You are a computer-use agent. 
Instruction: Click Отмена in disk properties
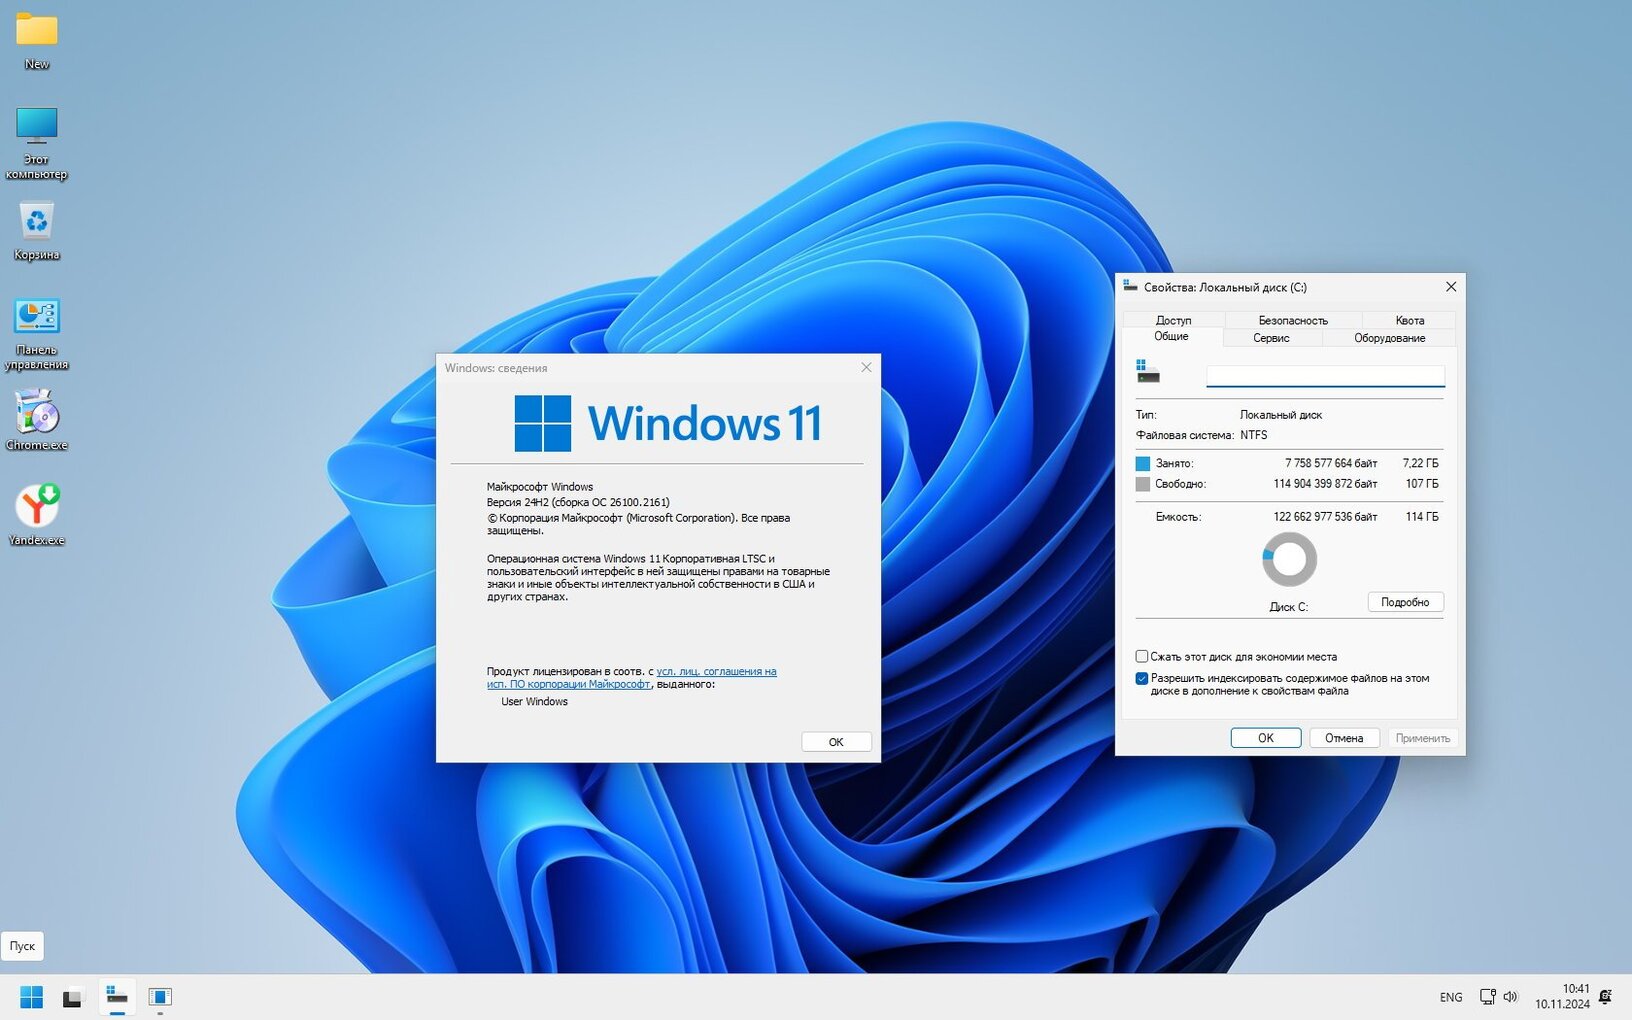pos(1344,738)
